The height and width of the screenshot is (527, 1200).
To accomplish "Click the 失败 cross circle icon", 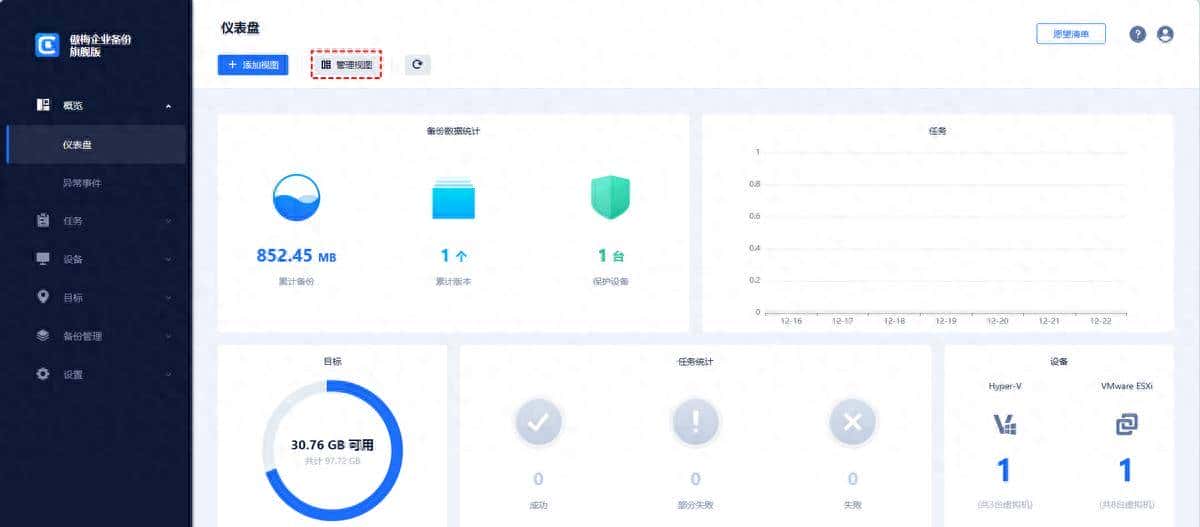I will (x=852, y=423).
